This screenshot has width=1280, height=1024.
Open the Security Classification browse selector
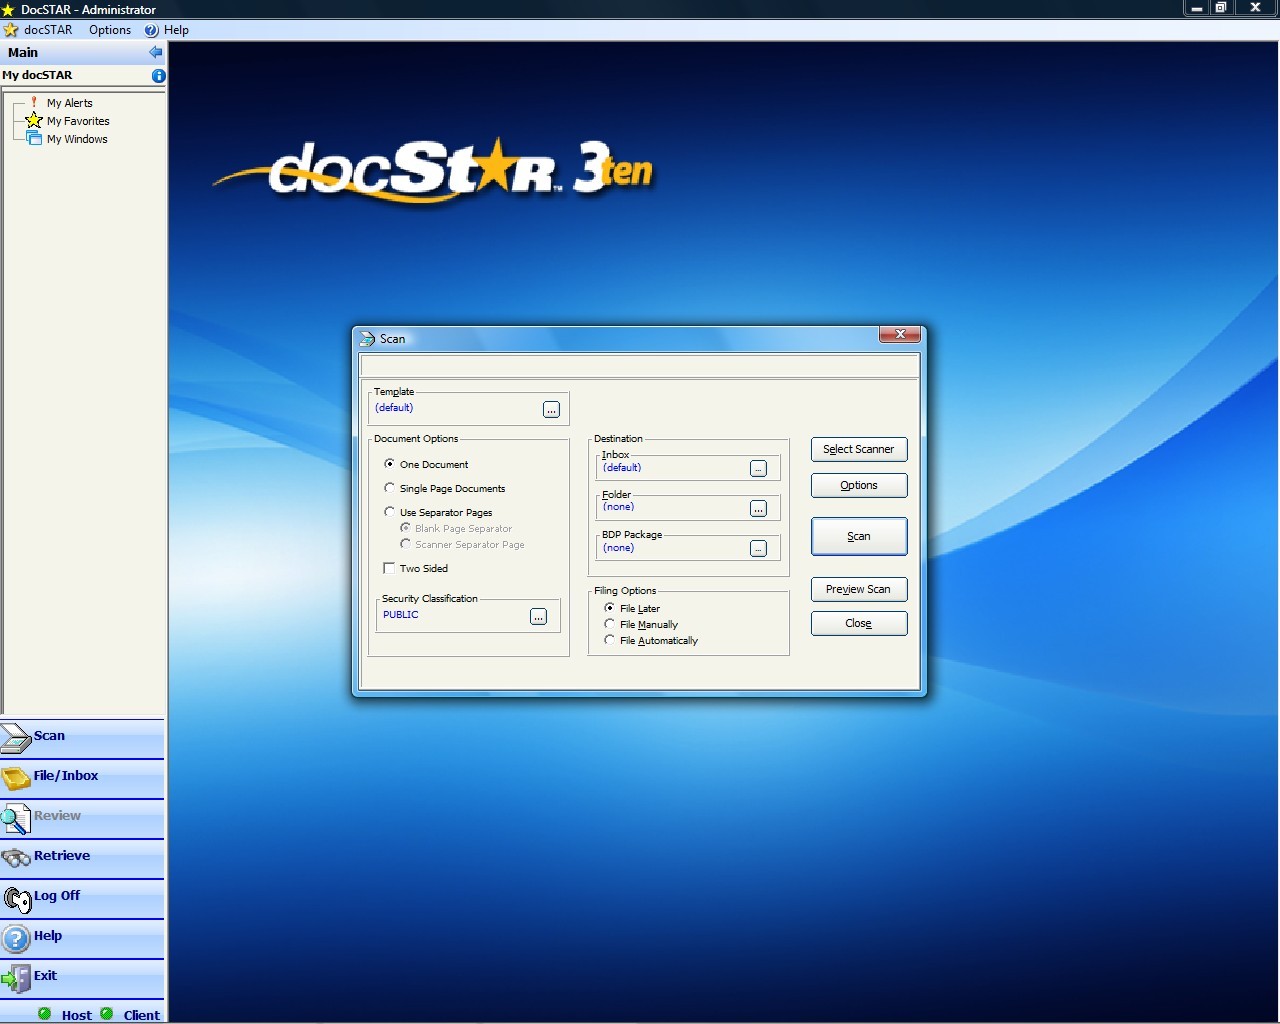pos(538,617)
